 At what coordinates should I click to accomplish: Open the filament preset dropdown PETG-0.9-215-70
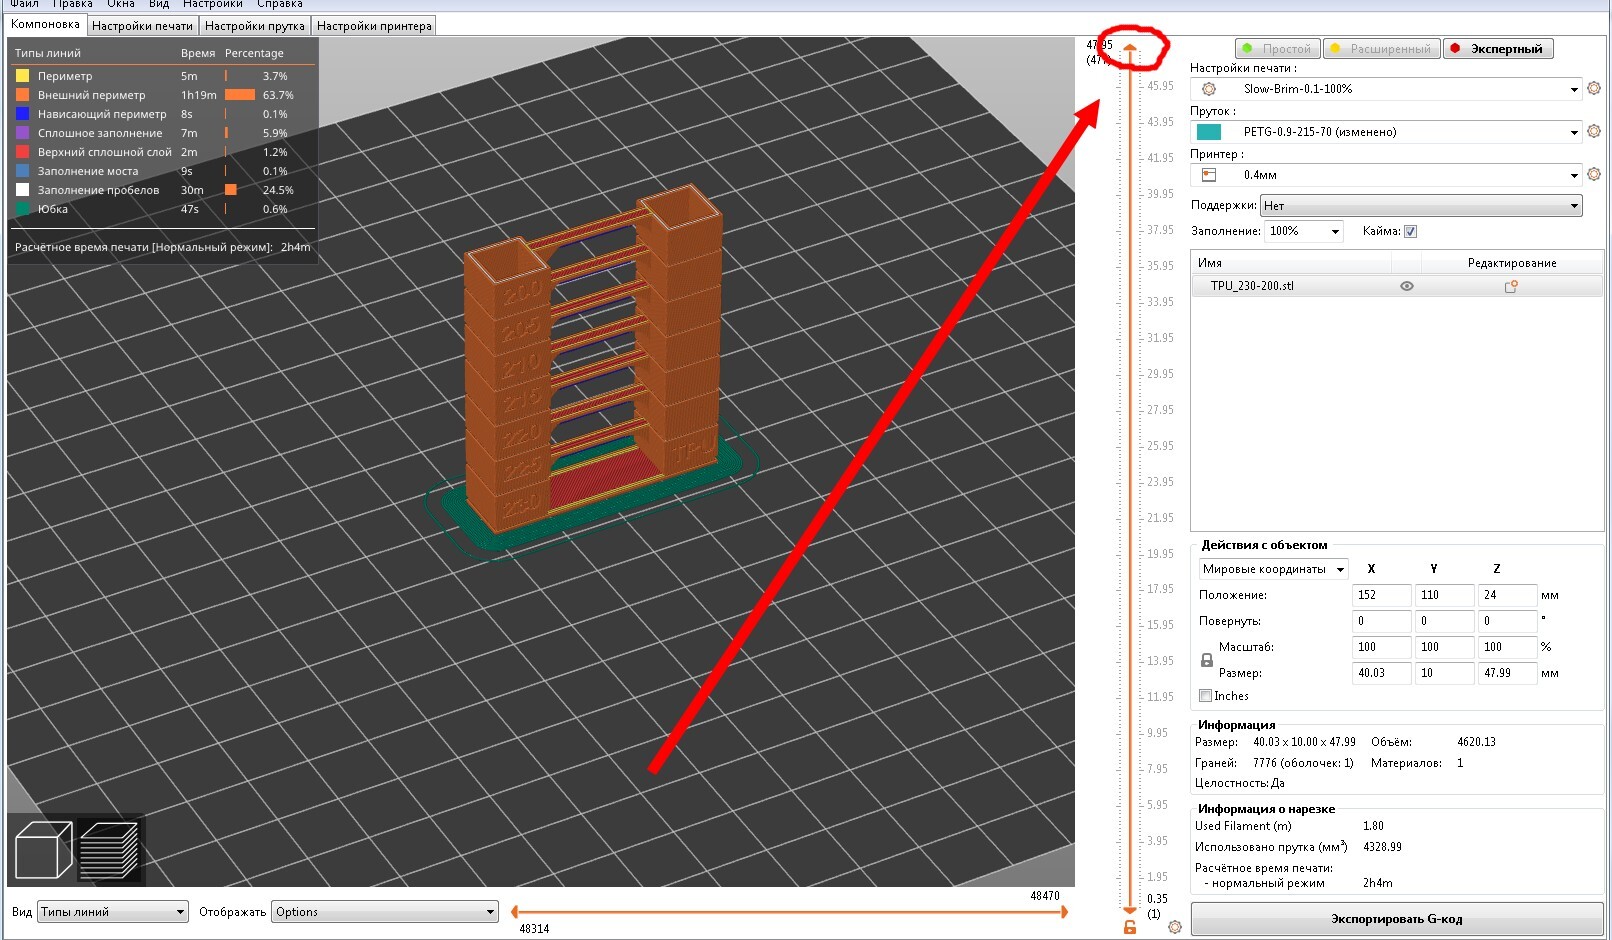click(1386, 132)
